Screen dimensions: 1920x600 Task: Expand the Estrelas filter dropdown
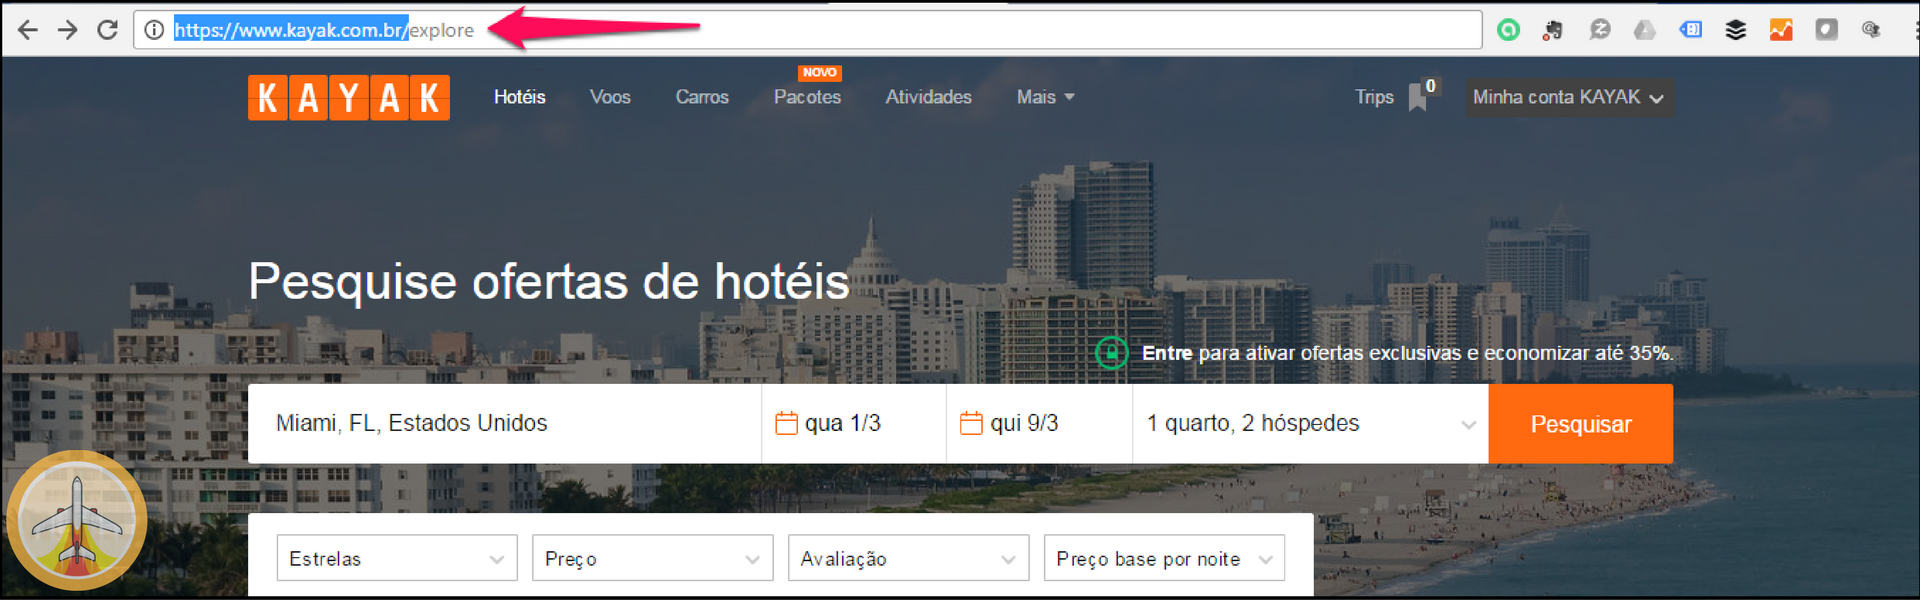point(397,558)
